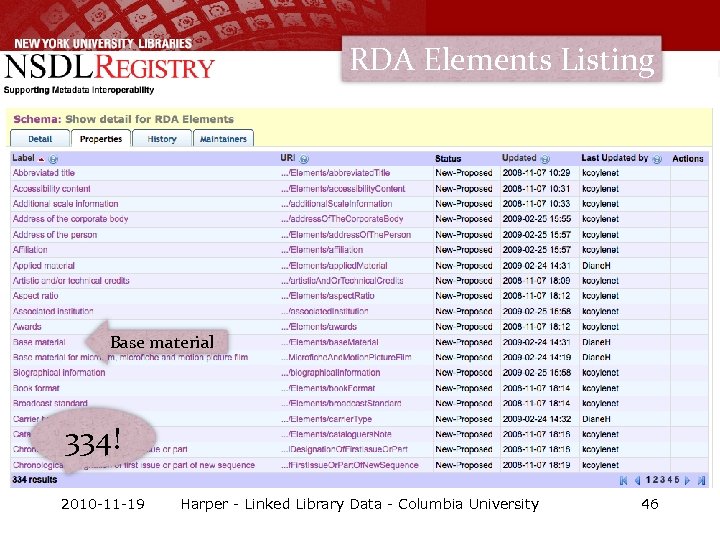This screenshot has width=720, height=540.
Task: Open the Applied material element
Action: point(43,265)
